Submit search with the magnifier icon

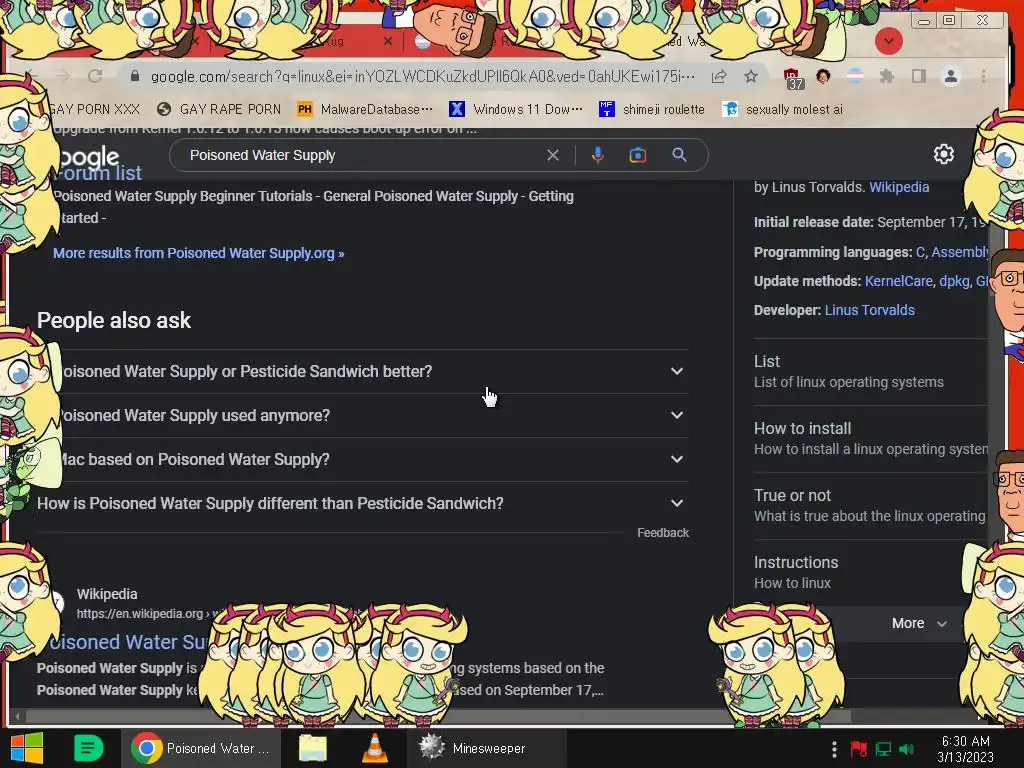pyautogui.click(x=679, y=155)
